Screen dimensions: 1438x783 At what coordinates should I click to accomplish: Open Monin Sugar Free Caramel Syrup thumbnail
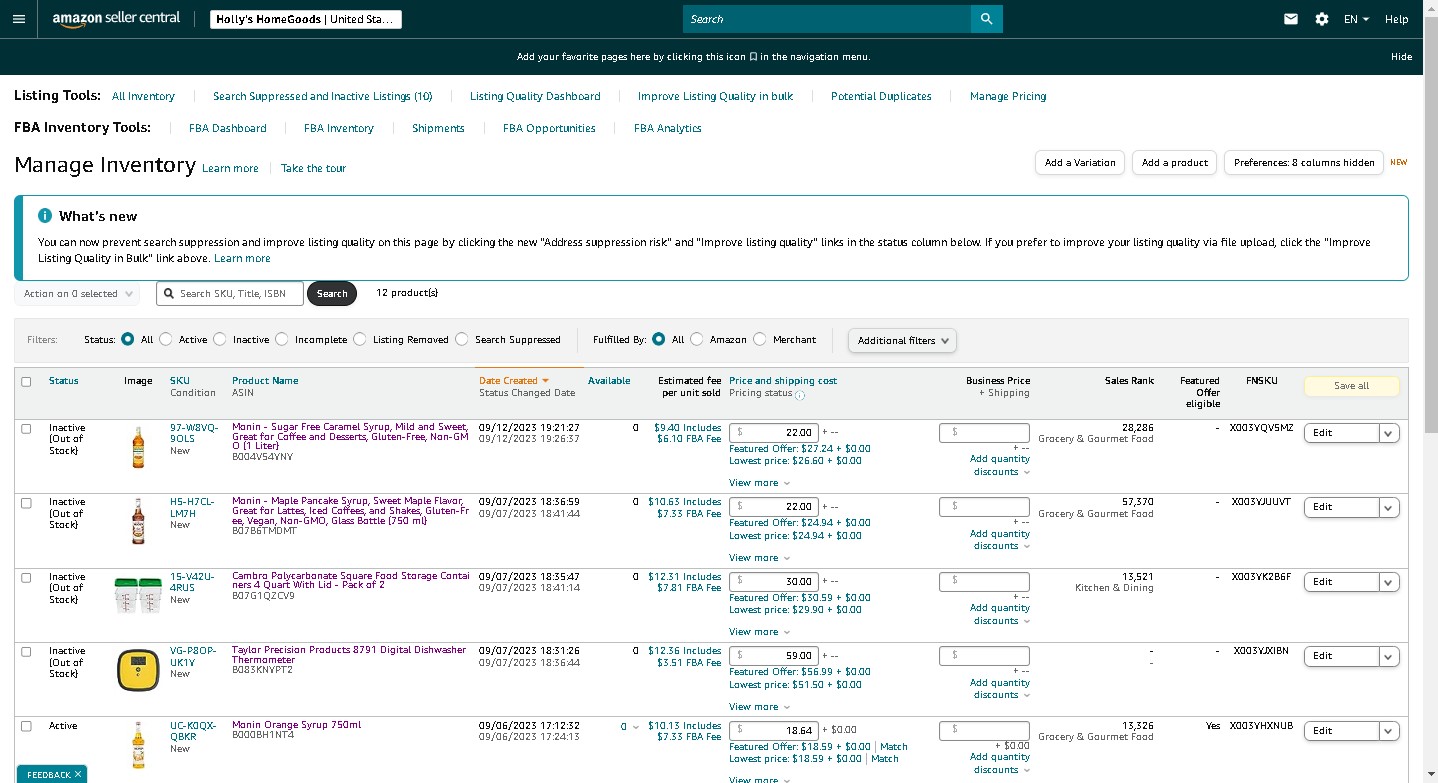click(x=138, y=447)
